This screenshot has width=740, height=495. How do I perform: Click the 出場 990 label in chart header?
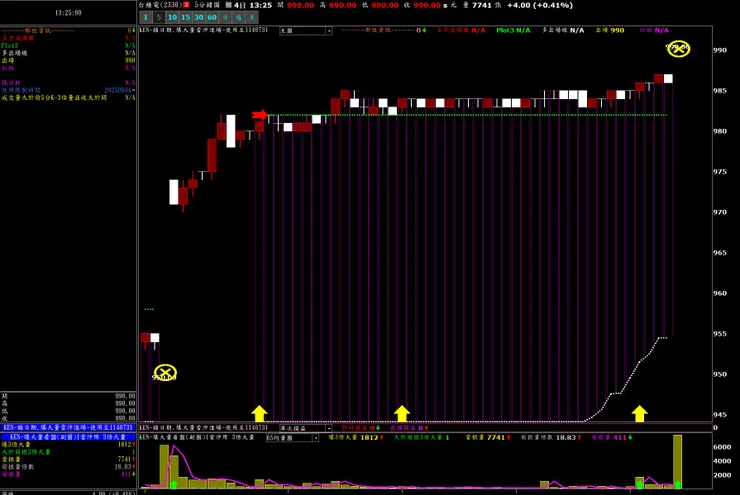pos(610,30)
